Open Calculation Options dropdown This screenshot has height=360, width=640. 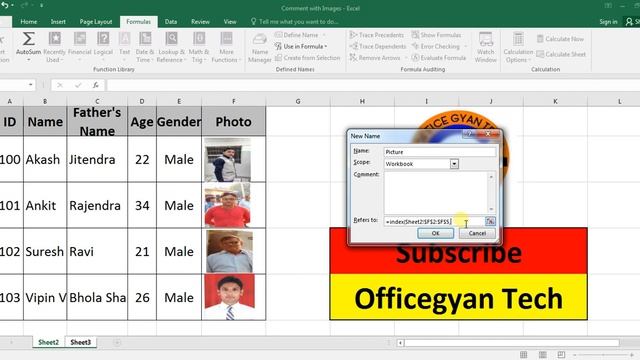[x=518, y=48]
